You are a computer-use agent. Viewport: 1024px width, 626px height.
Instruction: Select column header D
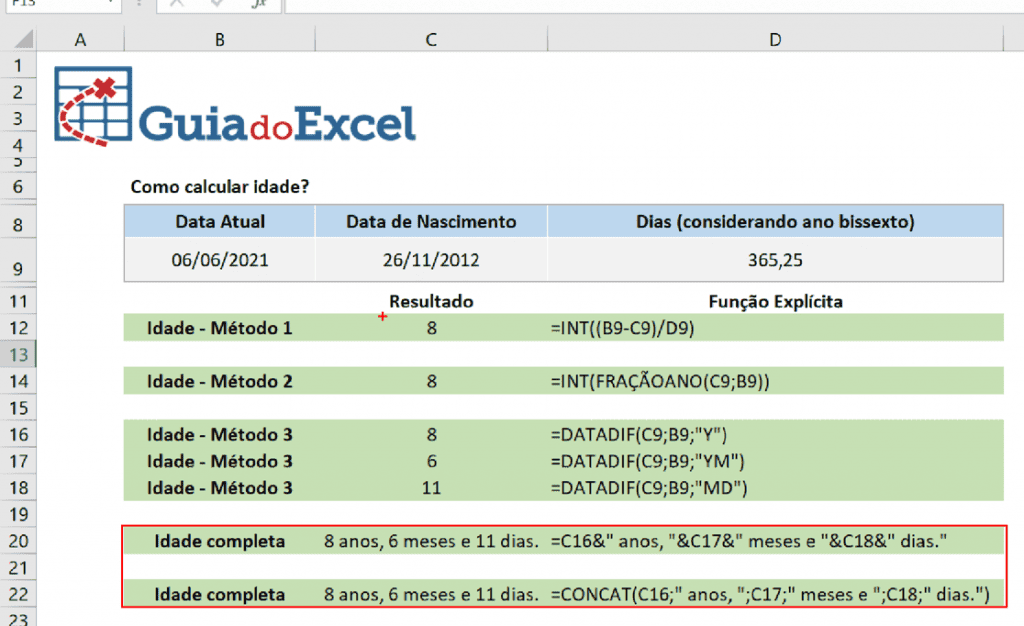[x=775, y=39]
